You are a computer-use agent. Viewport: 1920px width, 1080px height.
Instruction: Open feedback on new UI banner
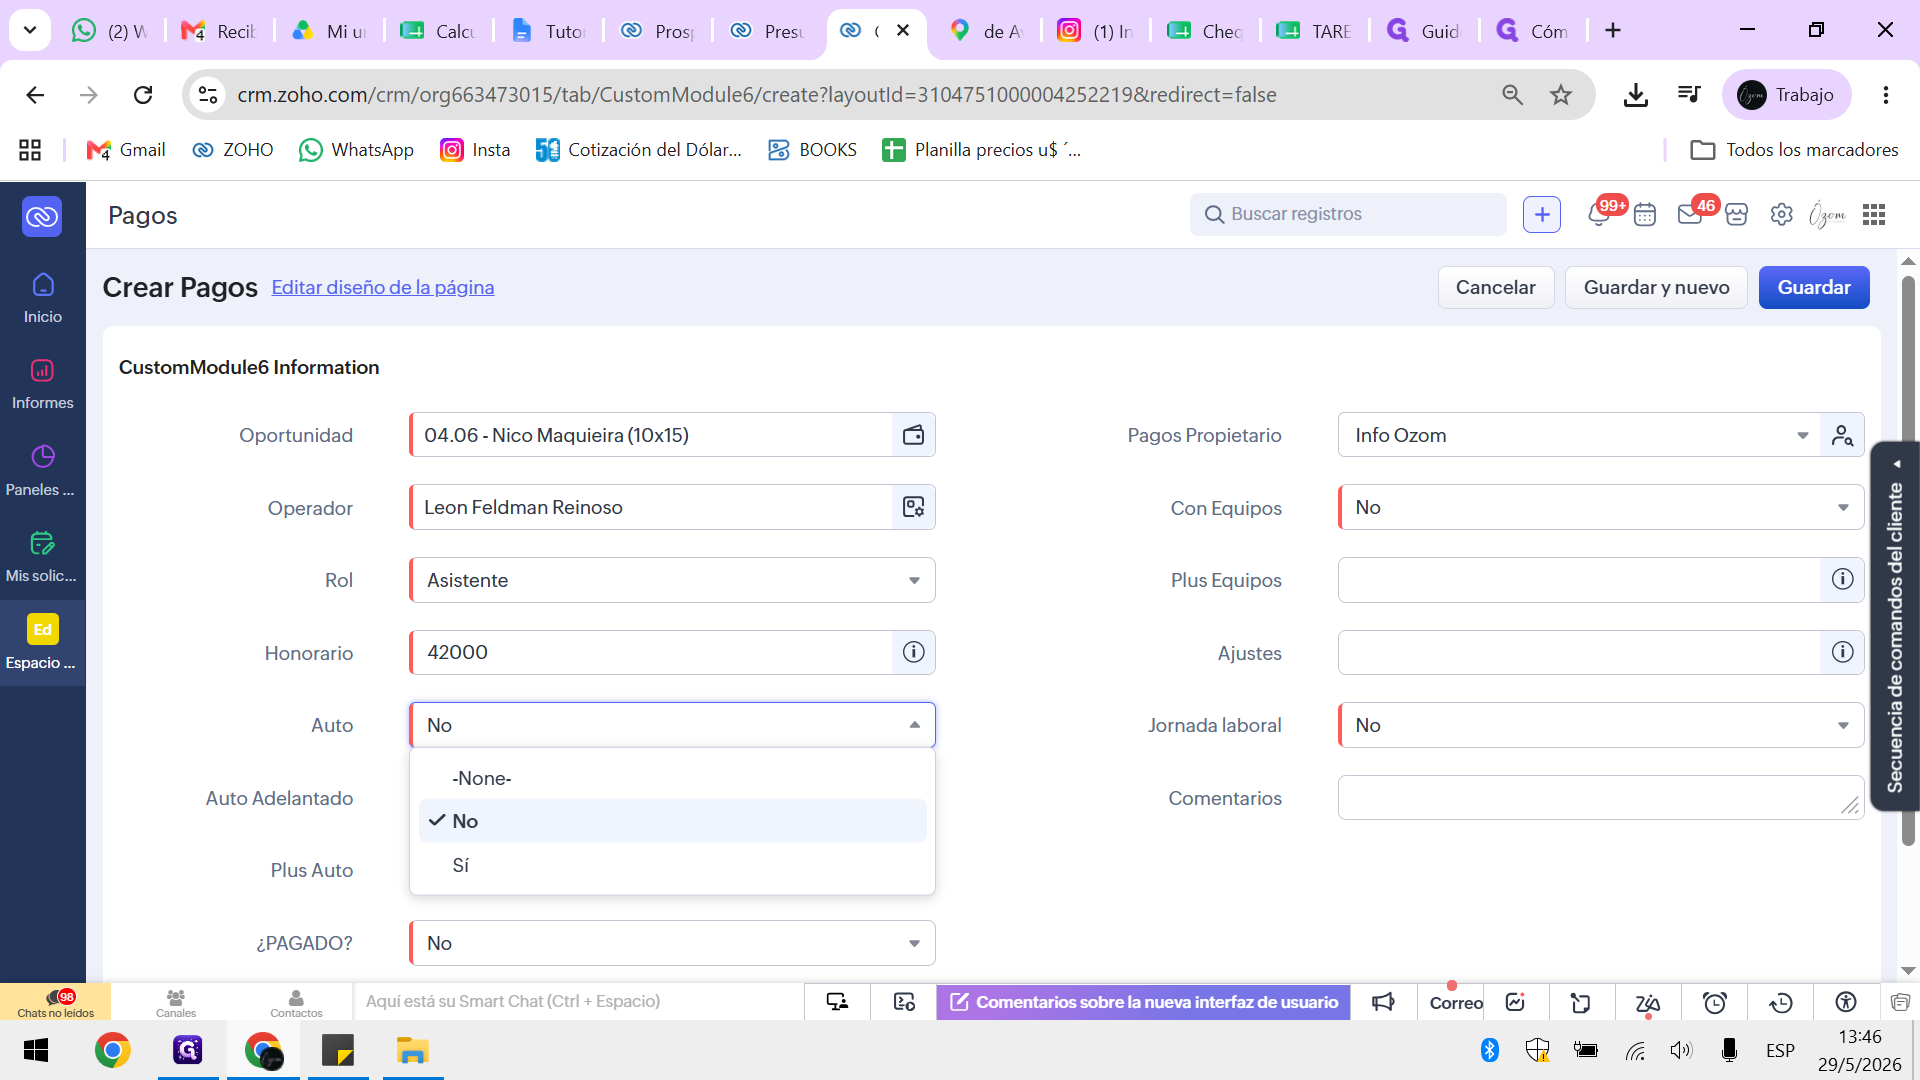pos(1143,1002)
